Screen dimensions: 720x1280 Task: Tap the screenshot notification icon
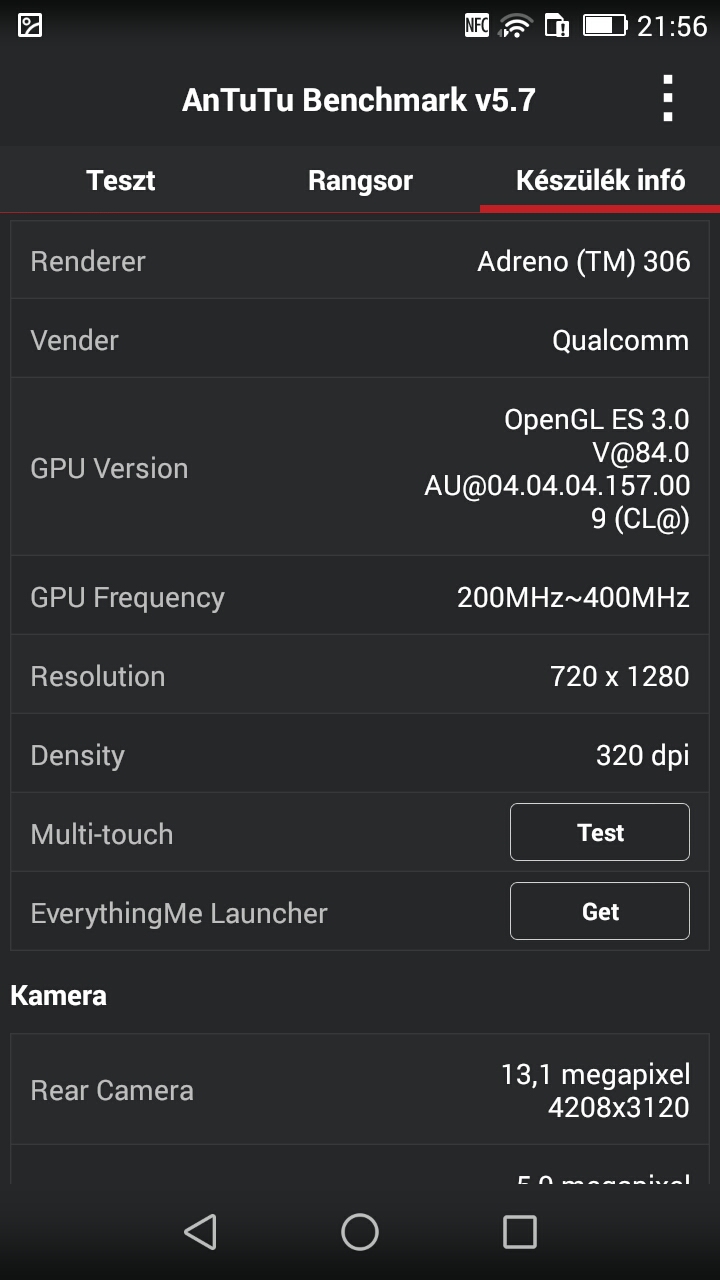(x=30, y=26)
